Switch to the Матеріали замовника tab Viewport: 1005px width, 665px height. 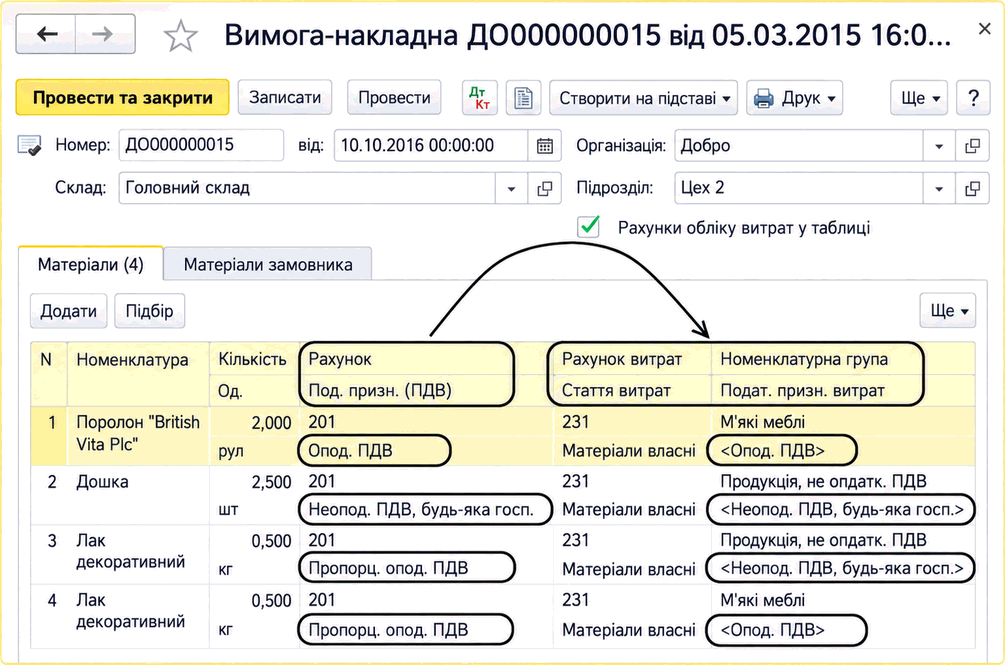coord(268,264)
